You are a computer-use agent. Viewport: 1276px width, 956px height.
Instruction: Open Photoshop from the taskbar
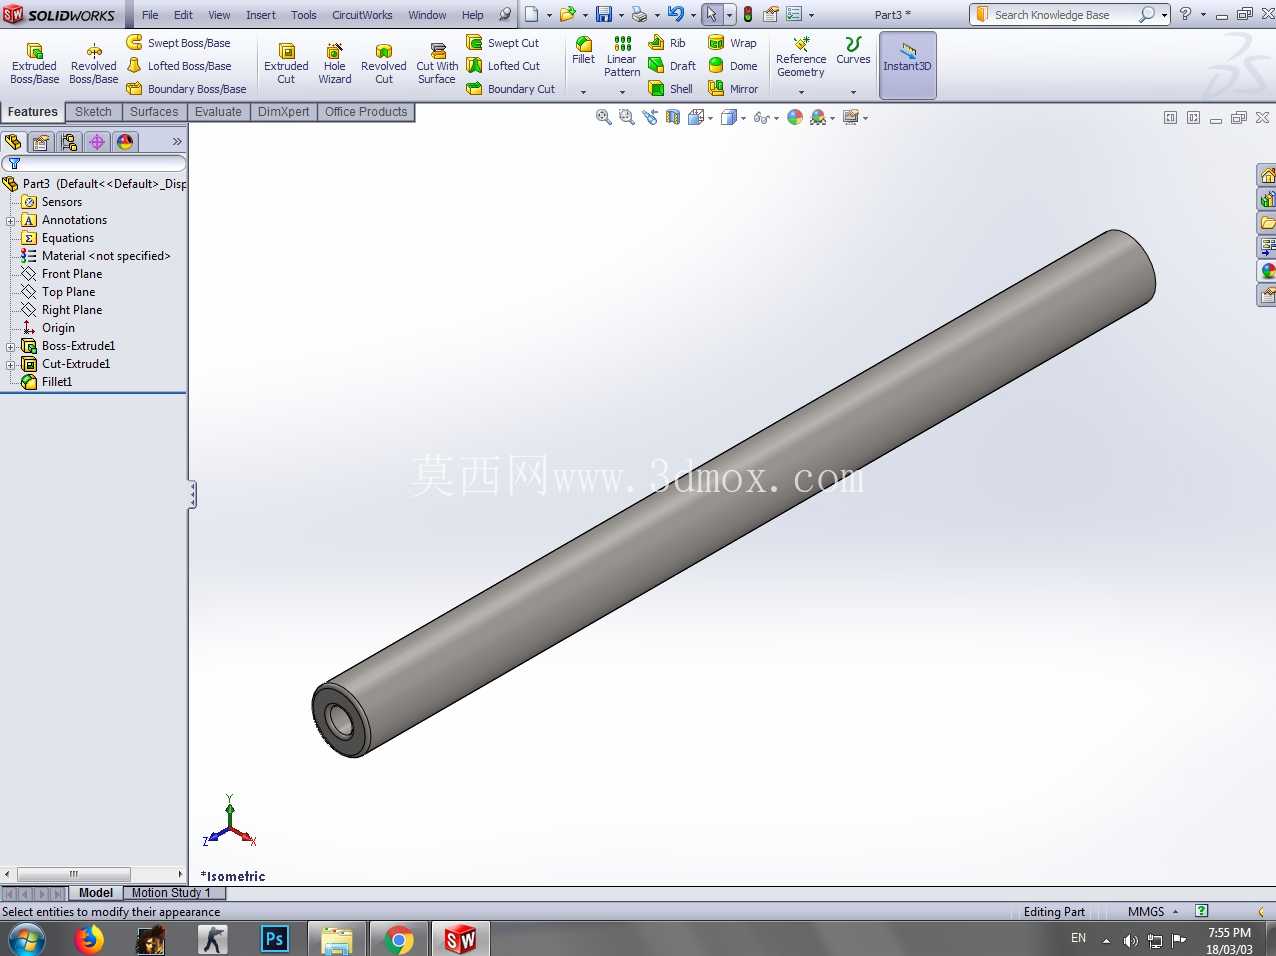click(x=274, y=939)
